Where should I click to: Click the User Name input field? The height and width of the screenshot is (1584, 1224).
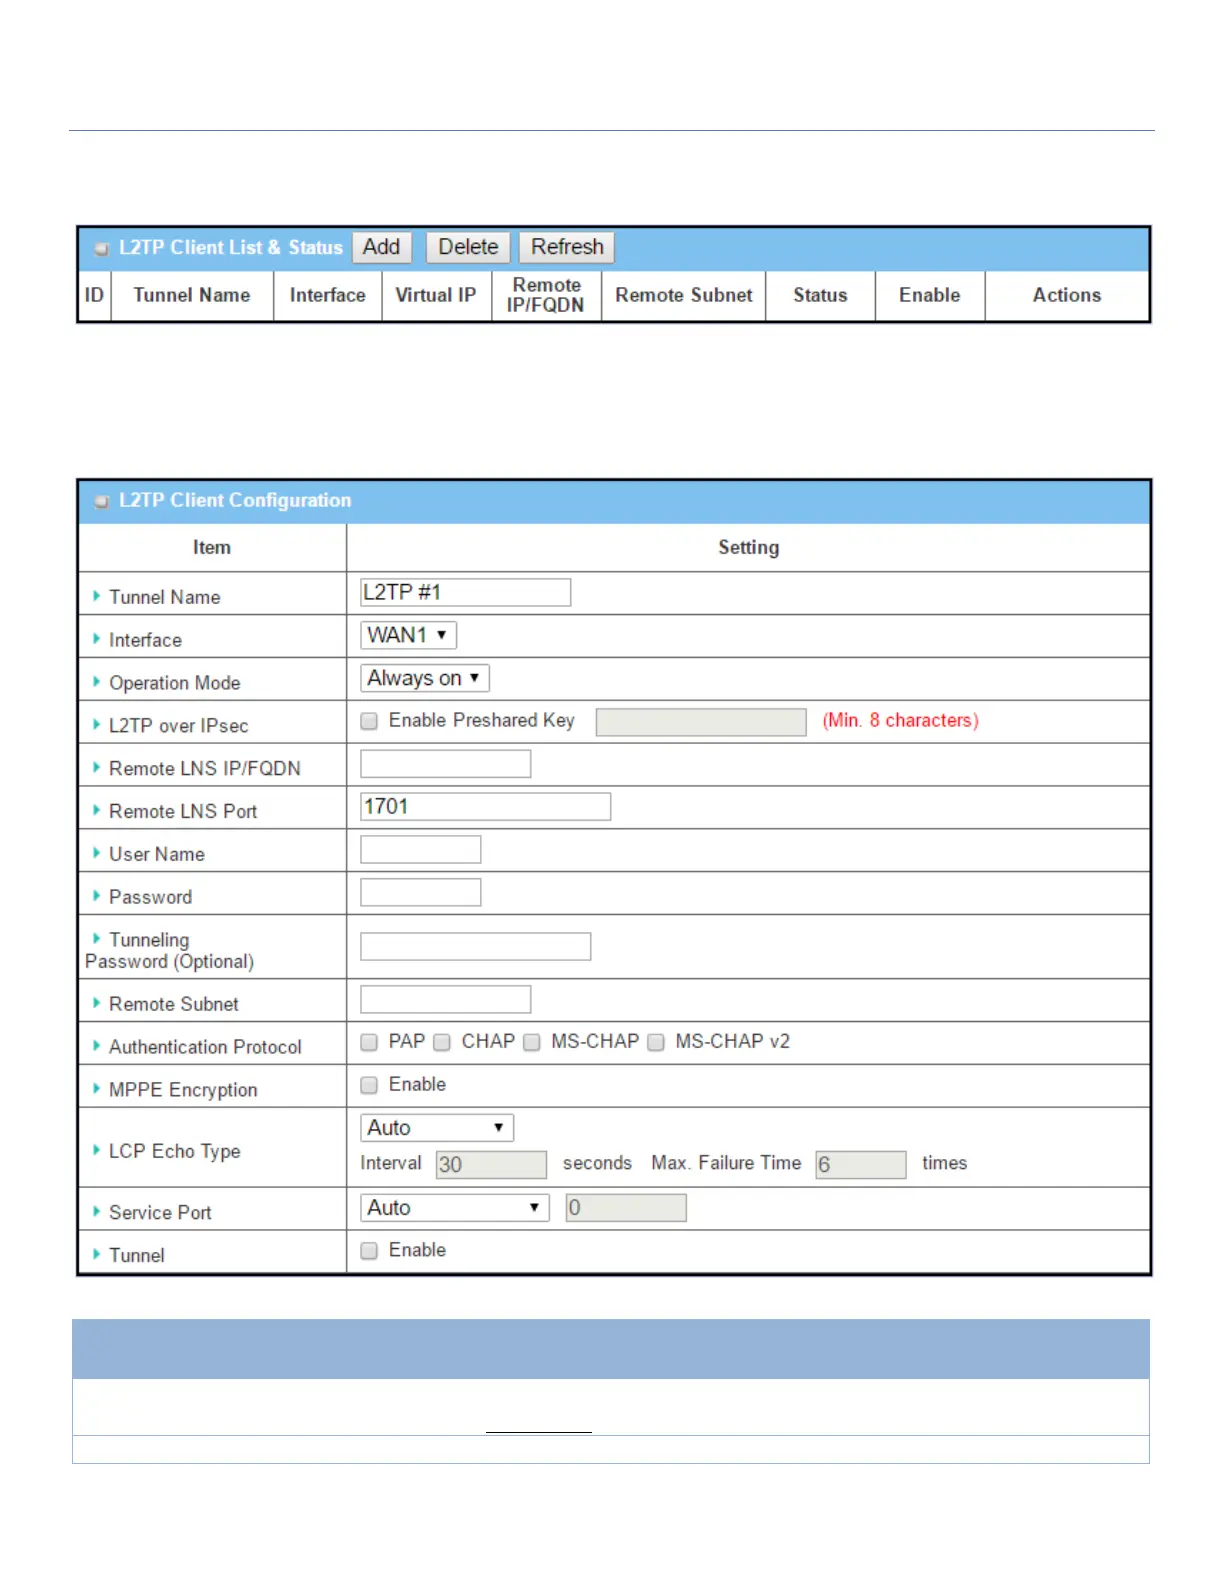pos(421,850)
